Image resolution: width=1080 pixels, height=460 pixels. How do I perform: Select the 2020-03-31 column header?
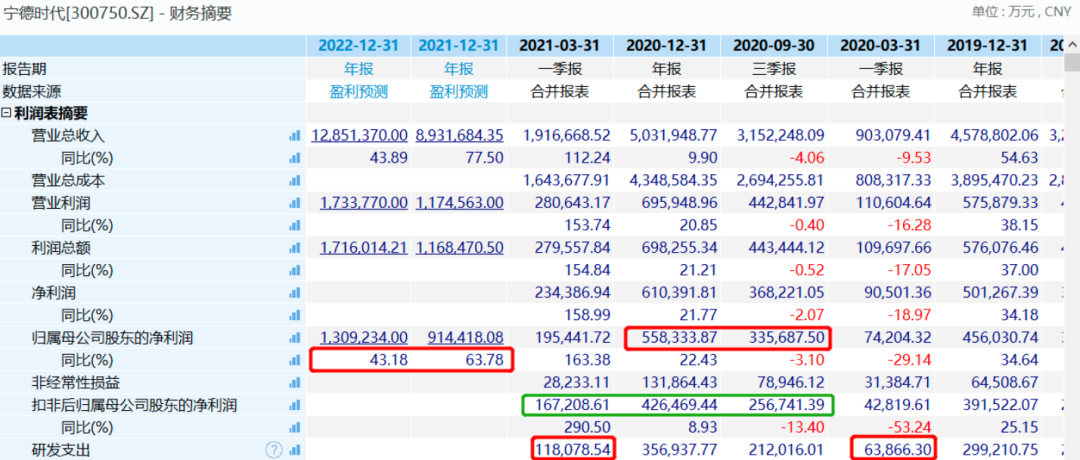pyautogui.click(x=880, y=46)
